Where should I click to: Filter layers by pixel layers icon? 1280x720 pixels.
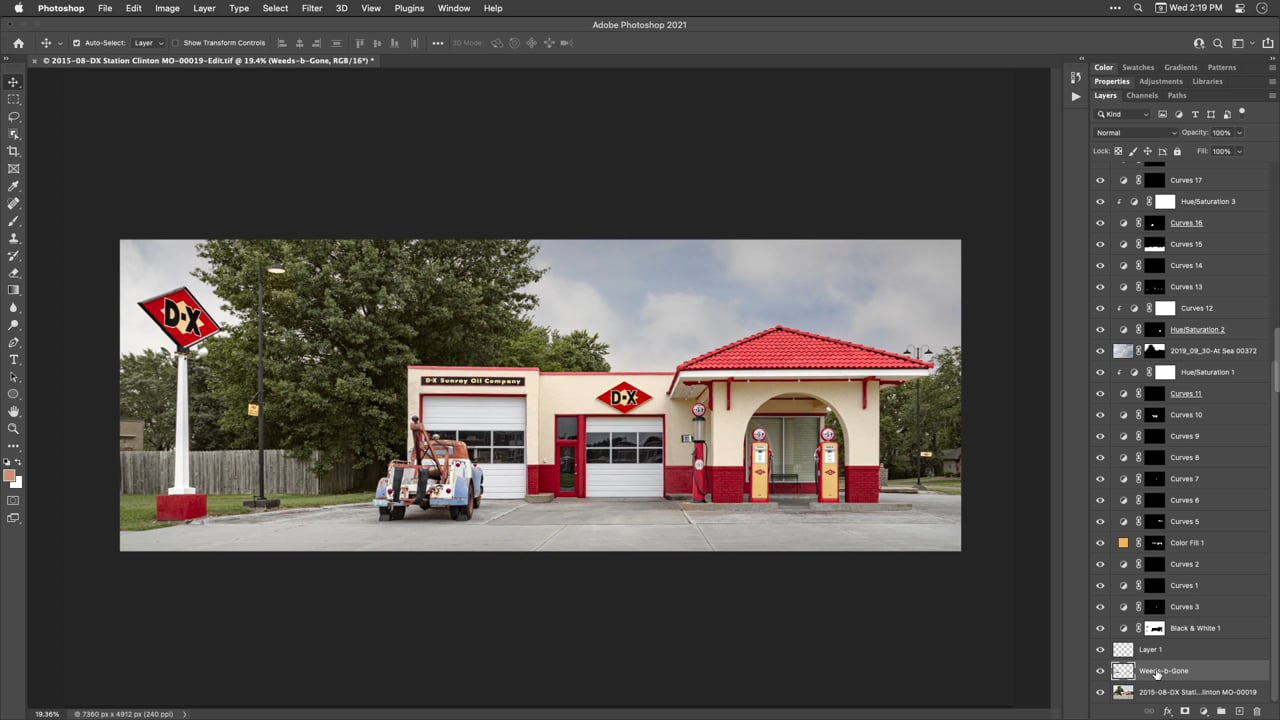pyautogui.click(x=1162, y=114)
